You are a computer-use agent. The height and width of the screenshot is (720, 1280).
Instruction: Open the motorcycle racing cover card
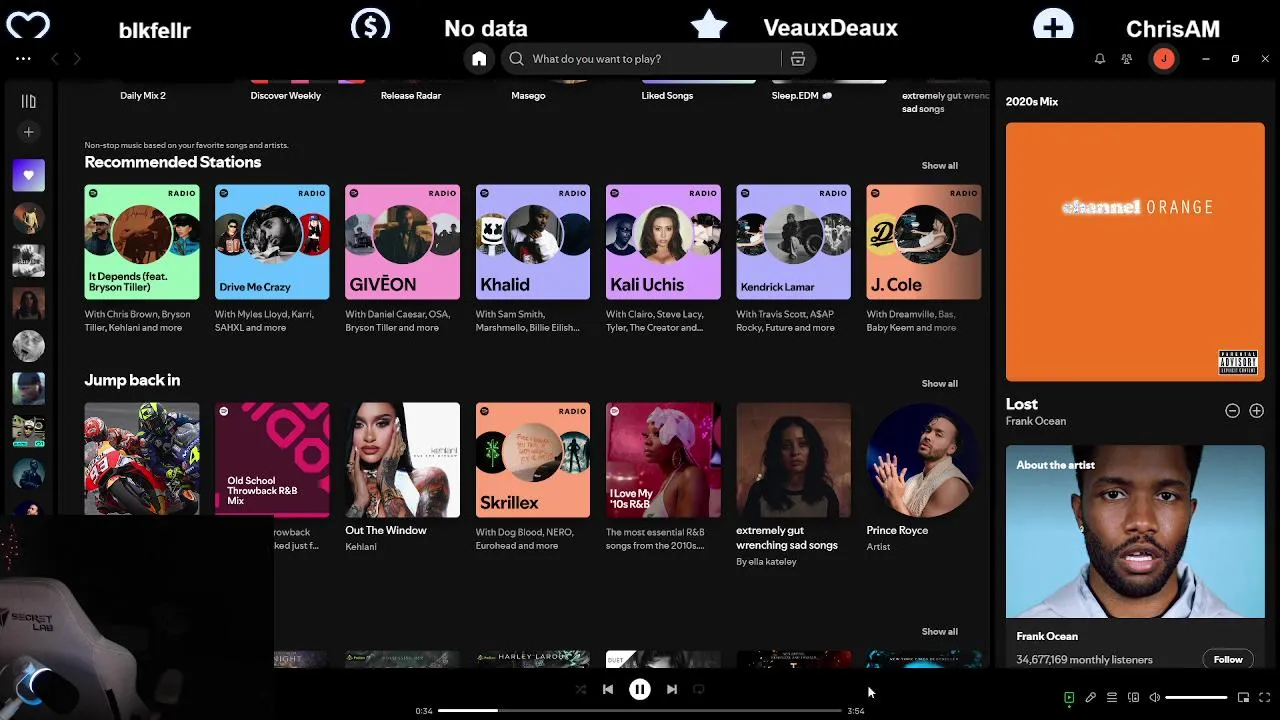point(142,460)
